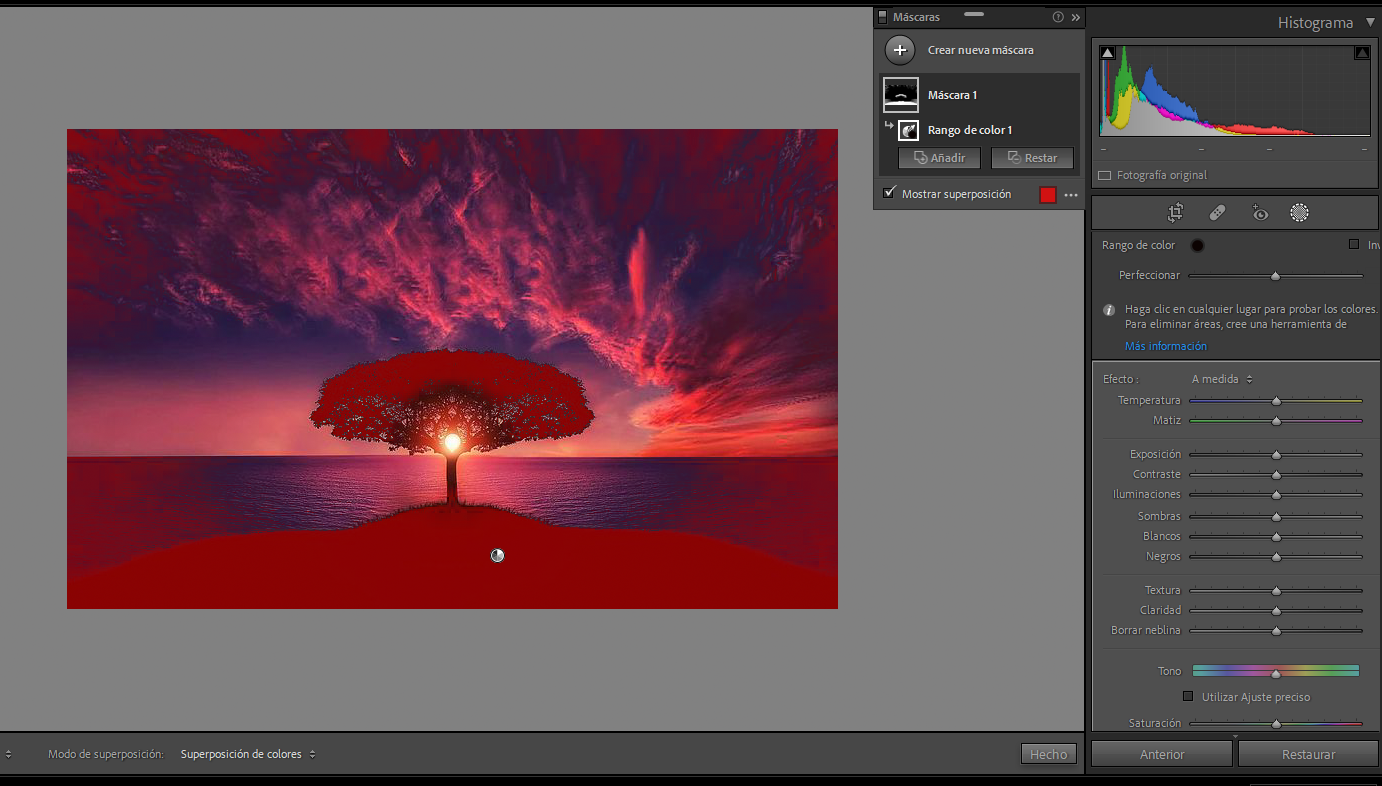Enable Utilizar Ajuste preciso
Image resolution: width=1382 pixels, height=786 pixels.
click(1188, 696)
